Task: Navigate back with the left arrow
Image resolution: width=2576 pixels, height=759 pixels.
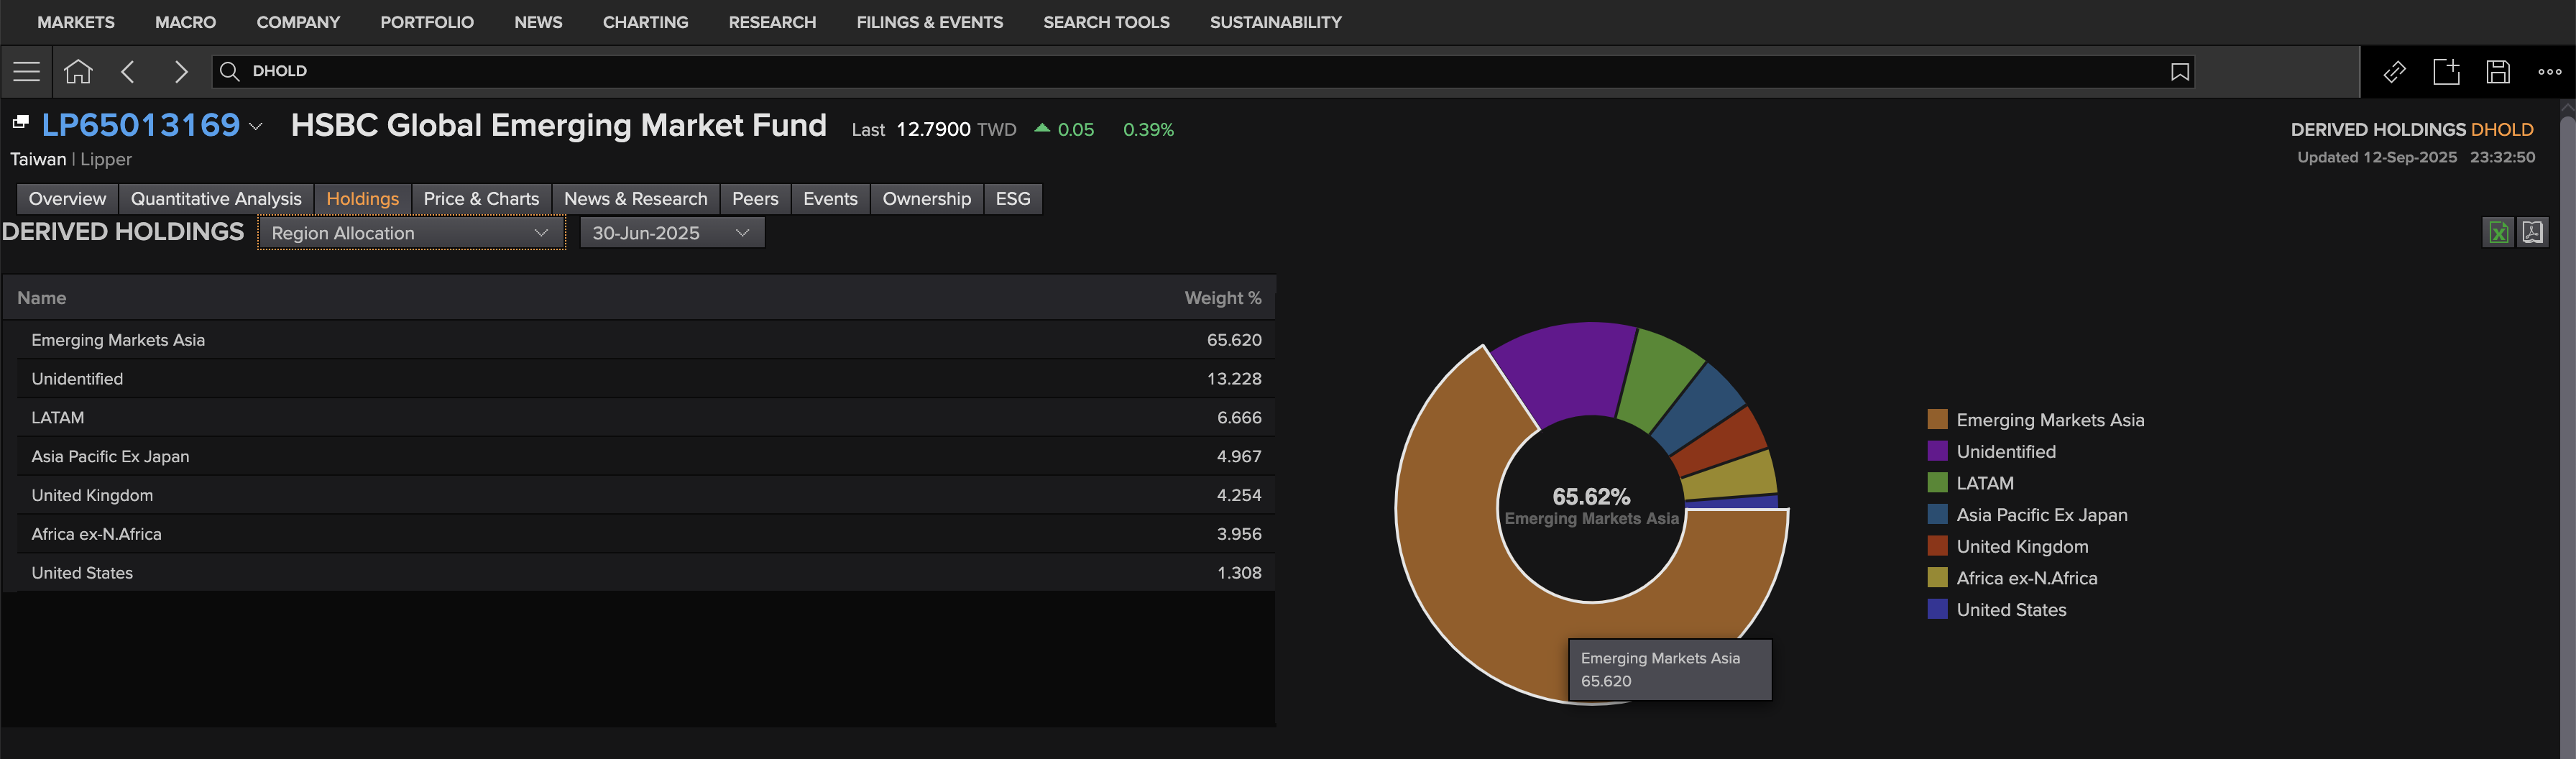Action: 127,71
